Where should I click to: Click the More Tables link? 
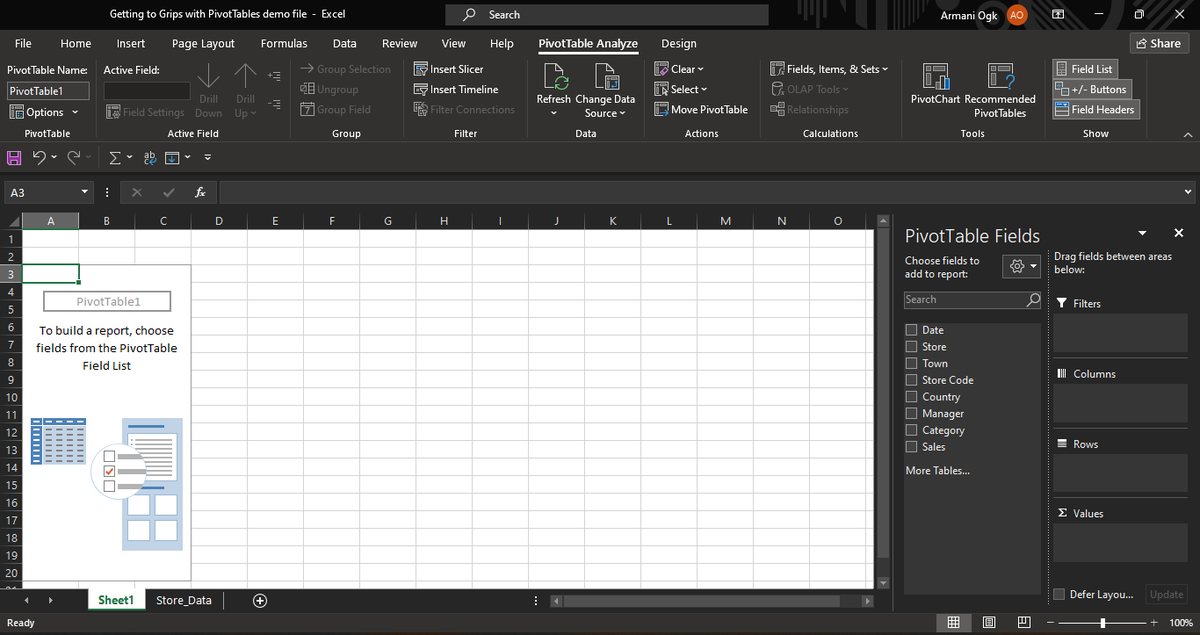pyautogui.click(x=937, y=470)
